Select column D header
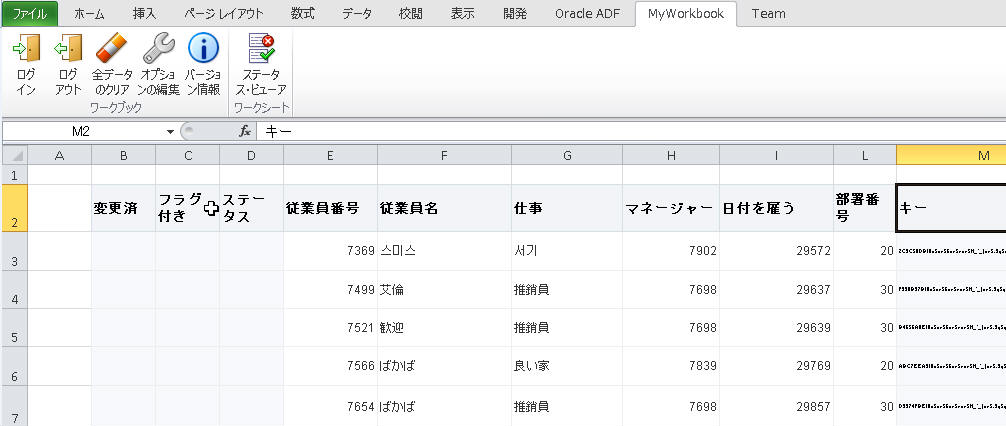1006x426 pixels. [x=252, y=155]
